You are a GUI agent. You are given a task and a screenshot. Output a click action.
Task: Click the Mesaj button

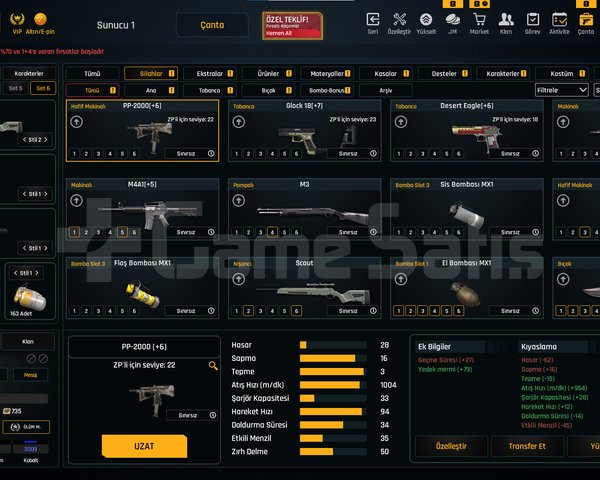pos(31,375)
